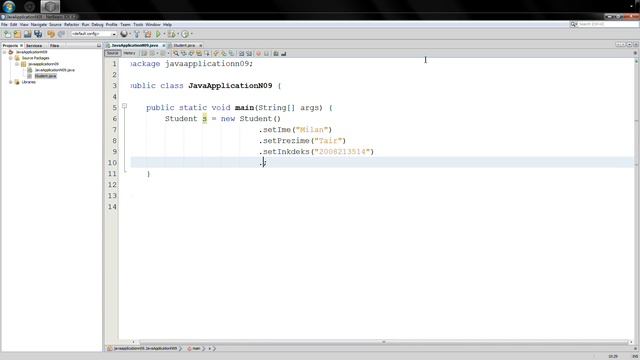Open the Edit menu
Image resolution: width=640 pixels, height=360 pixels.
[13, 24]
